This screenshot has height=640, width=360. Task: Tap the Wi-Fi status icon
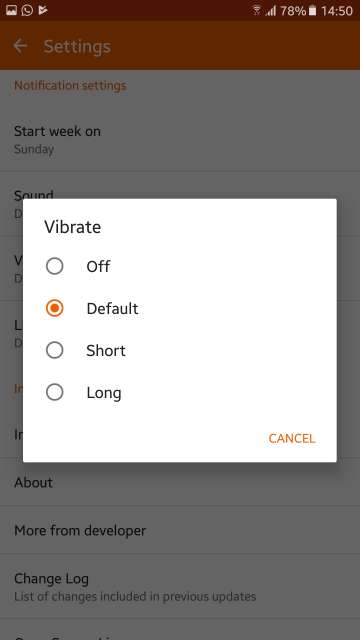point(257,11)
